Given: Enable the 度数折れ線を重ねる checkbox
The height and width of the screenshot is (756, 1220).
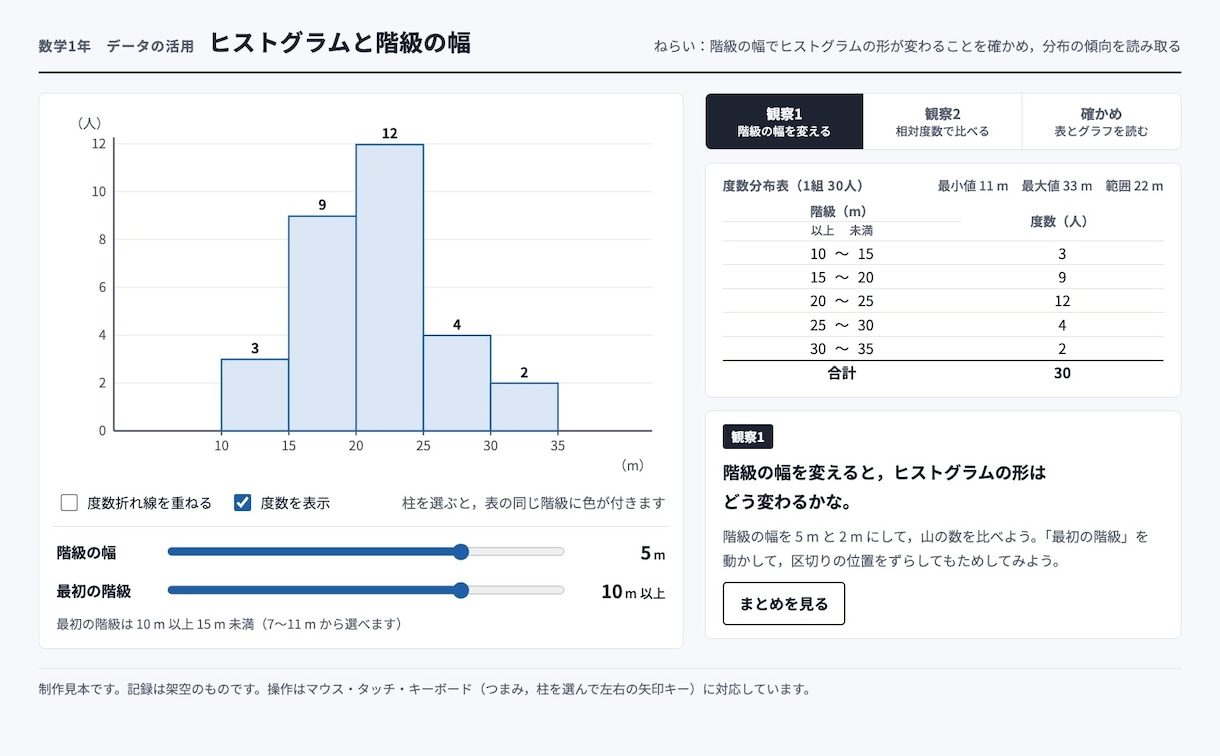Looking at the screenshot, I should point(69,503).
